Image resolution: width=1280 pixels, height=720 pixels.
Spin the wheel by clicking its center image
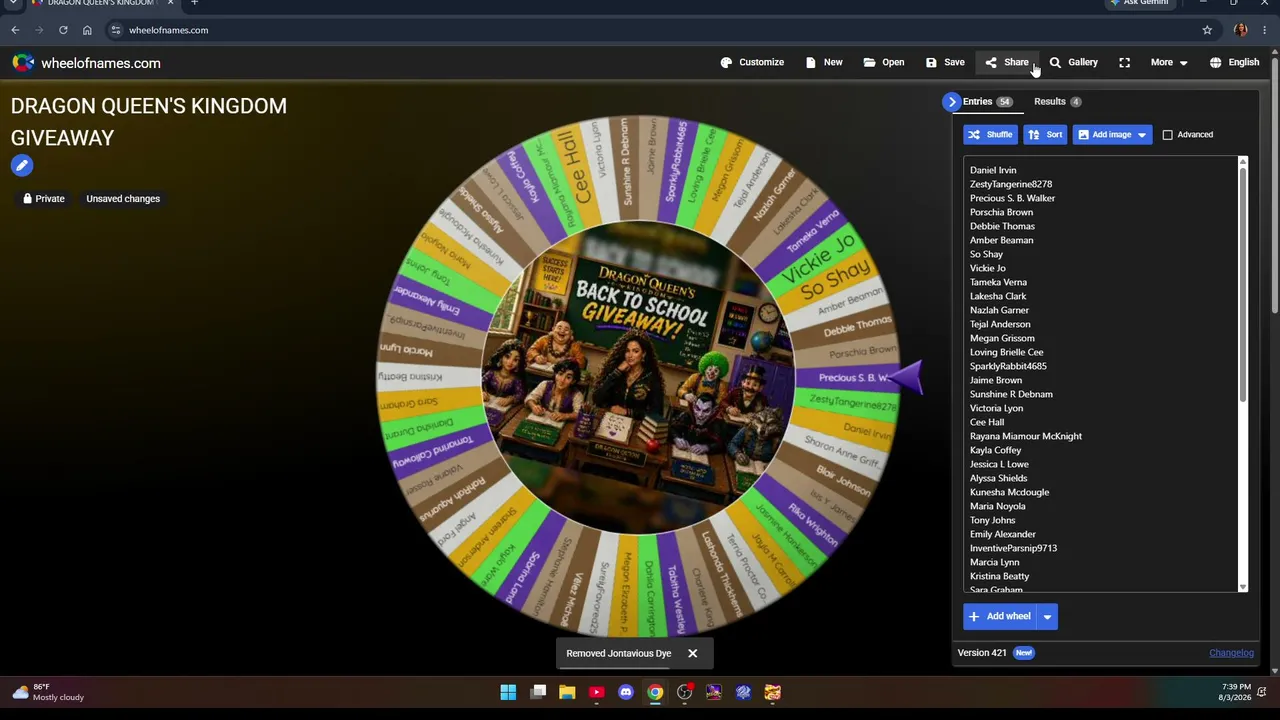[638, 378]
